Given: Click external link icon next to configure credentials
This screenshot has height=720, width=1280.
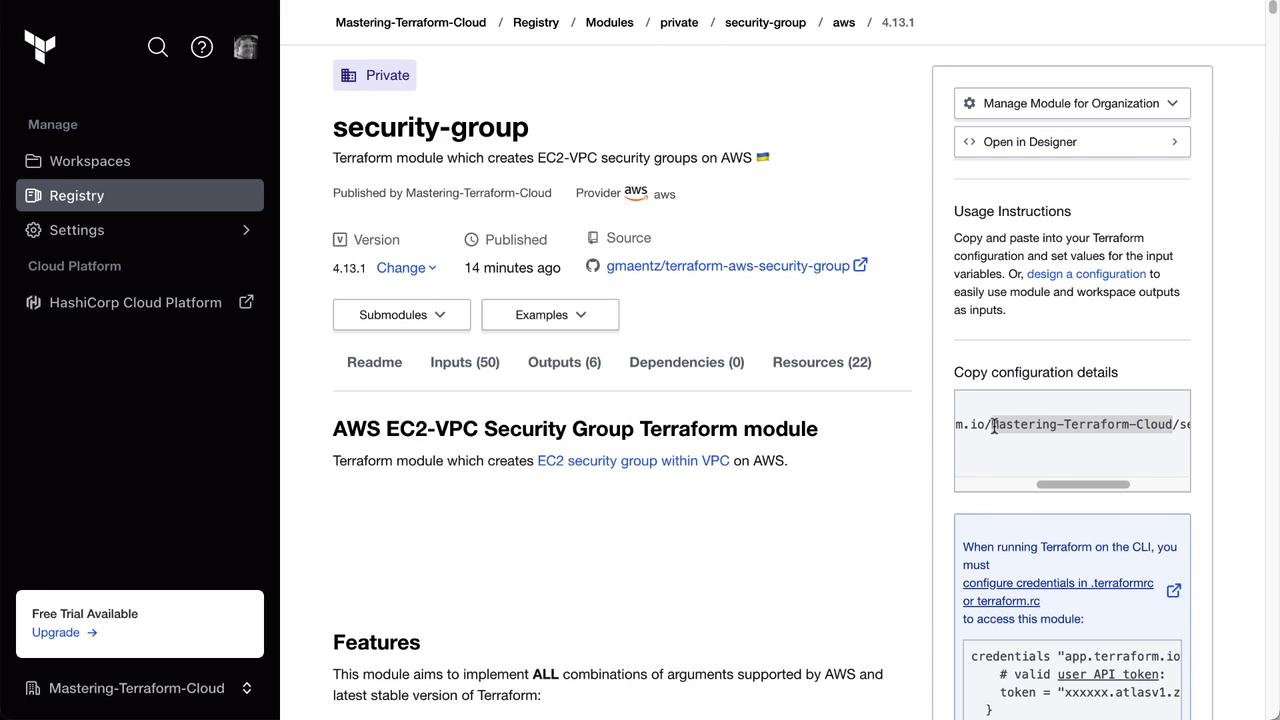Looking at the screenshot, I should 1174,591.
